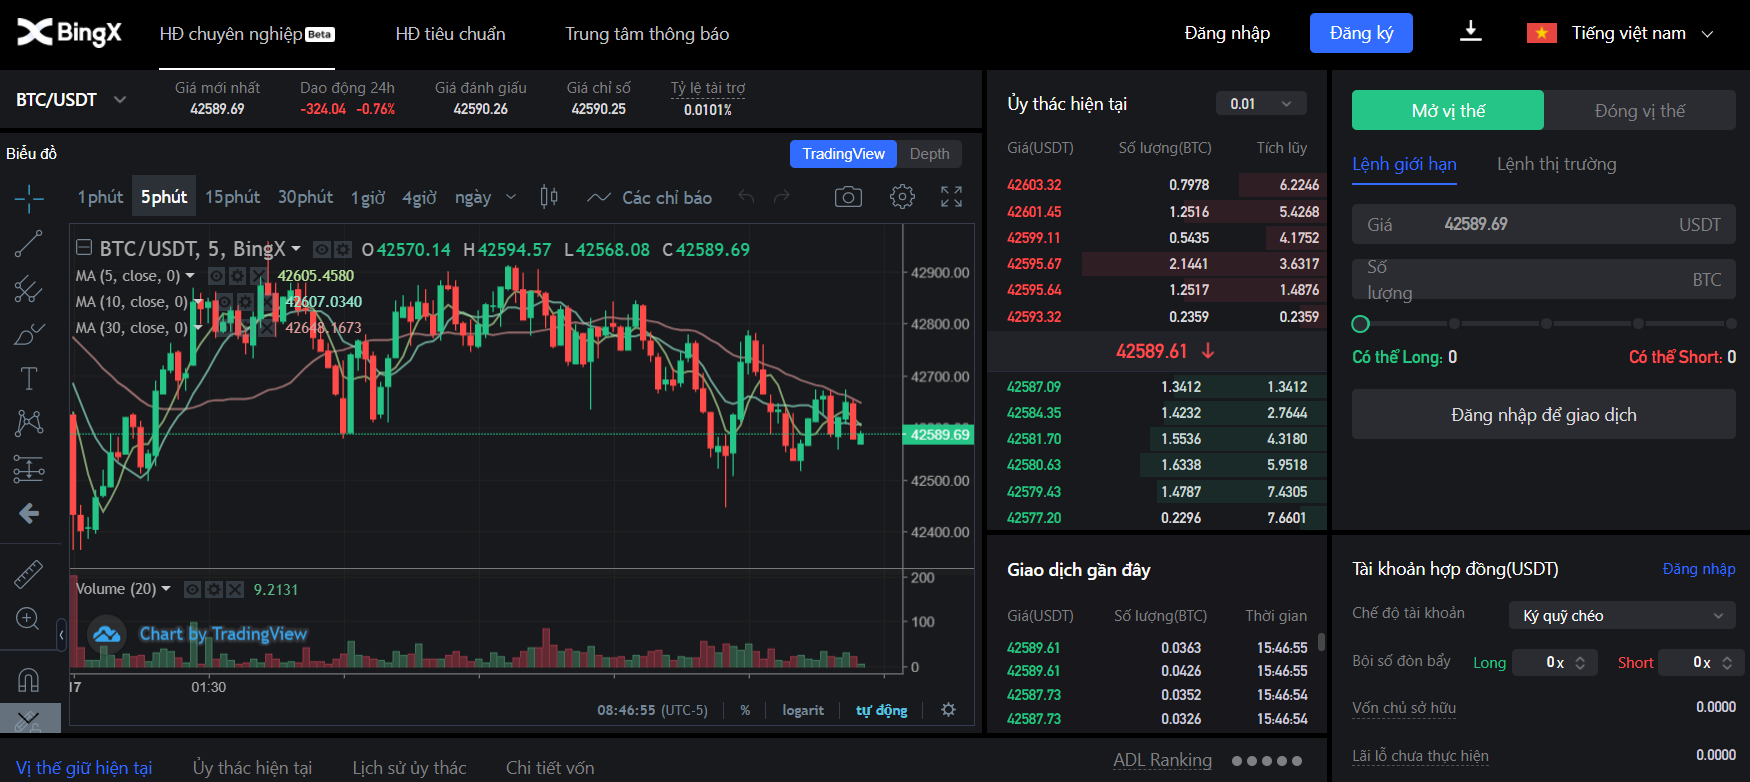Expand the Volume (20) indicator menu
The width and height of the screenshot is (1750, 782).
tap(166, 589)
